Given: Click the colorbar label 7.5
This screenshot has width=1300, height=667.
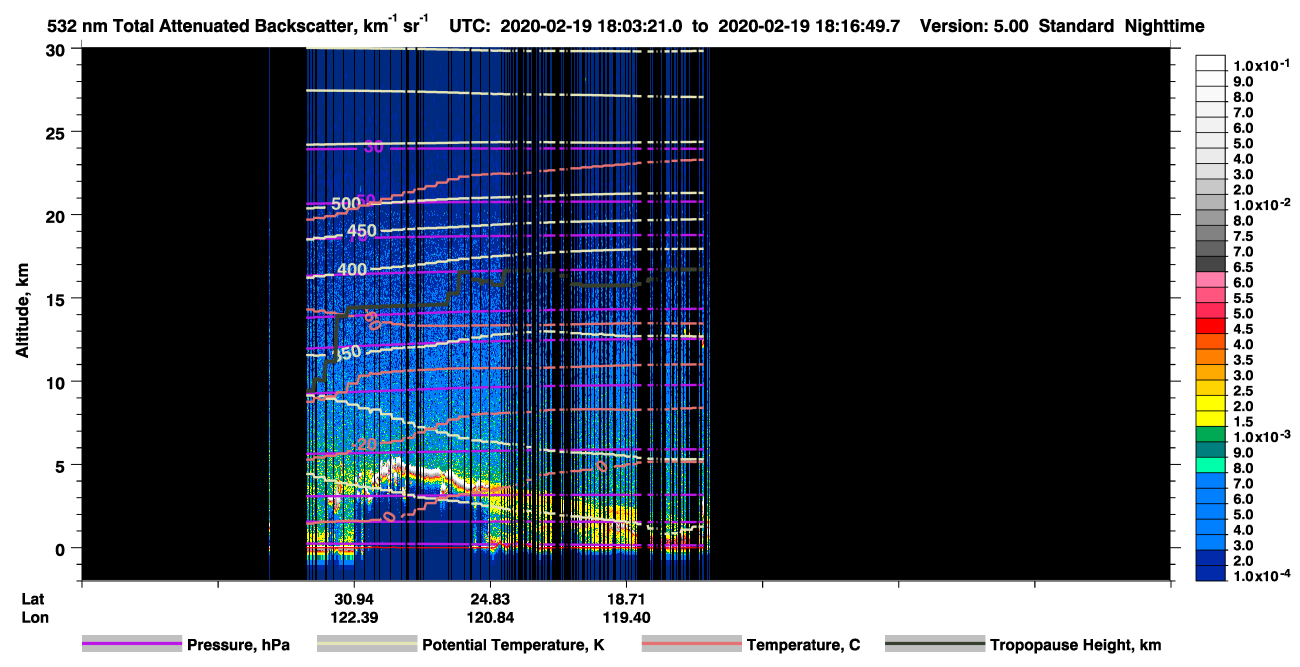Looking at the screenshot, I should point(1242,236).
